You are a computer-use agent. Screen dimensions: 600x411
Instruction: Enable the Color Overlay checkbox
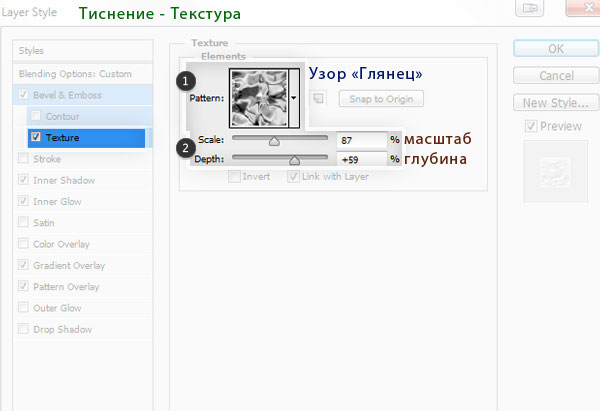pyautogui.click(x=23, y=243)
